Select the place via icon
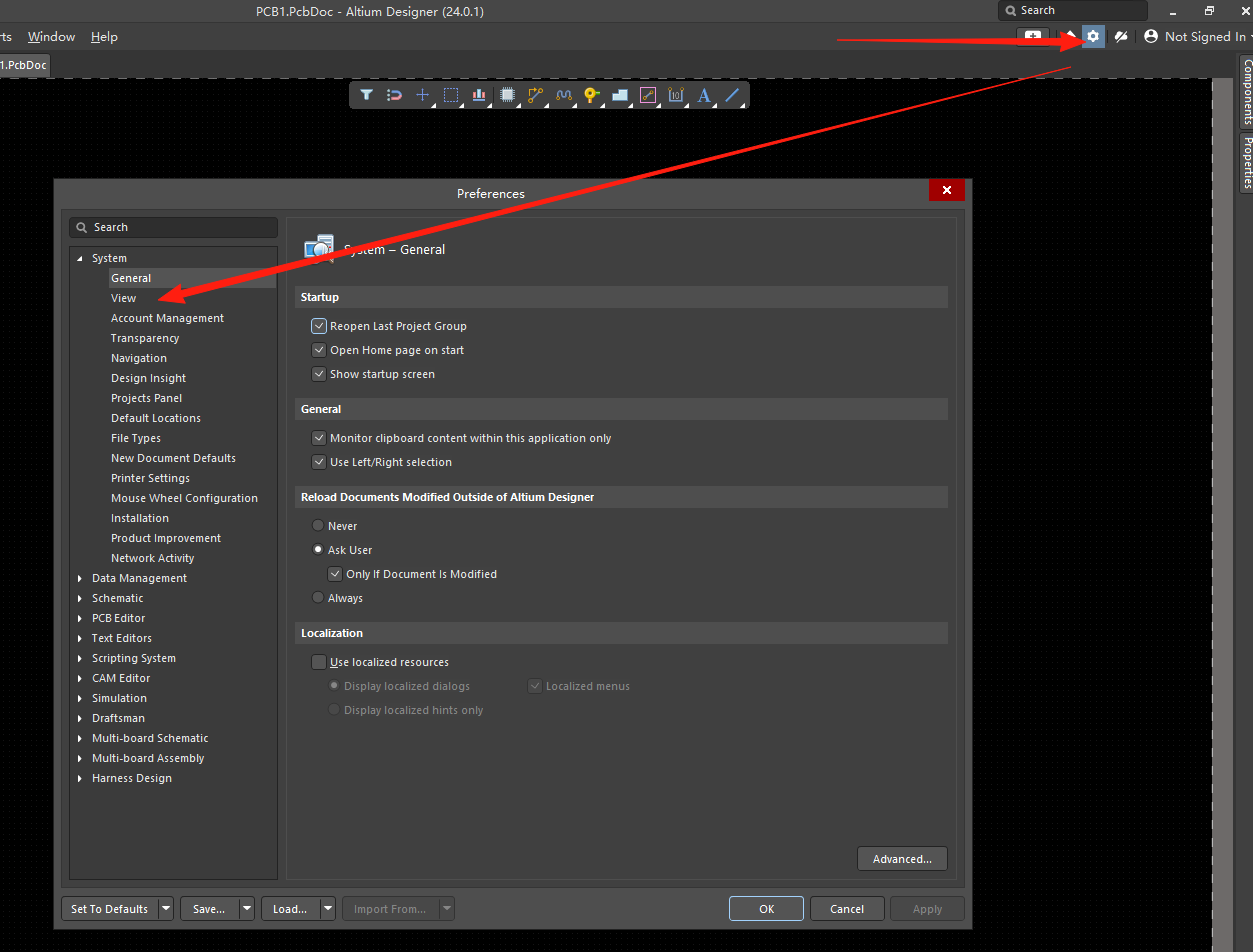Viewport: 1253px width, 952px height. (x=592, y=95)
